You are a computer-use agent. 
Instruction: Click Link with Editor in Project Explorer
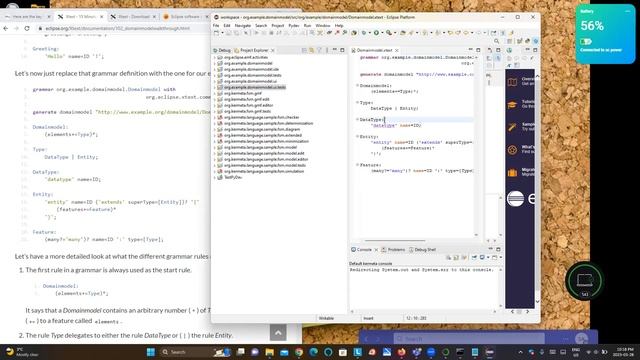[311, 50]
